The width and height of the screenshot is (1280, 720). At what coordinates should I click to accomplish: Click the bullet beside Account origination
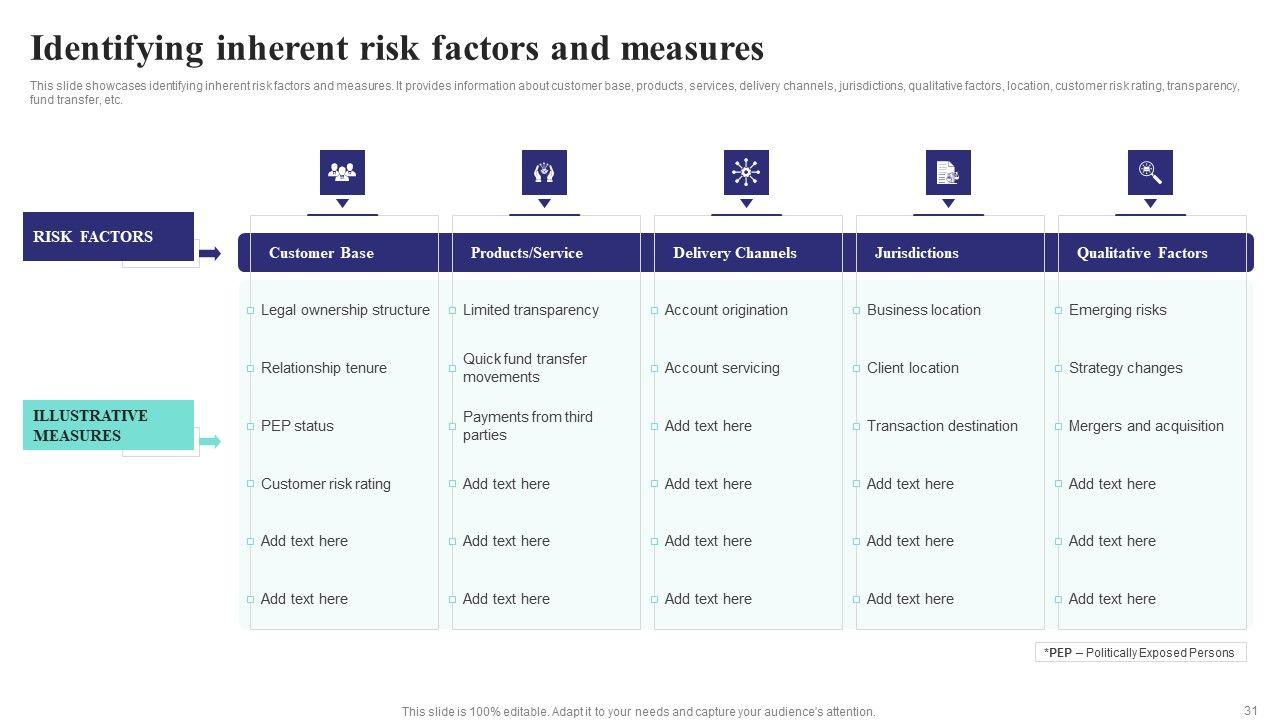[x=655, y=311]
